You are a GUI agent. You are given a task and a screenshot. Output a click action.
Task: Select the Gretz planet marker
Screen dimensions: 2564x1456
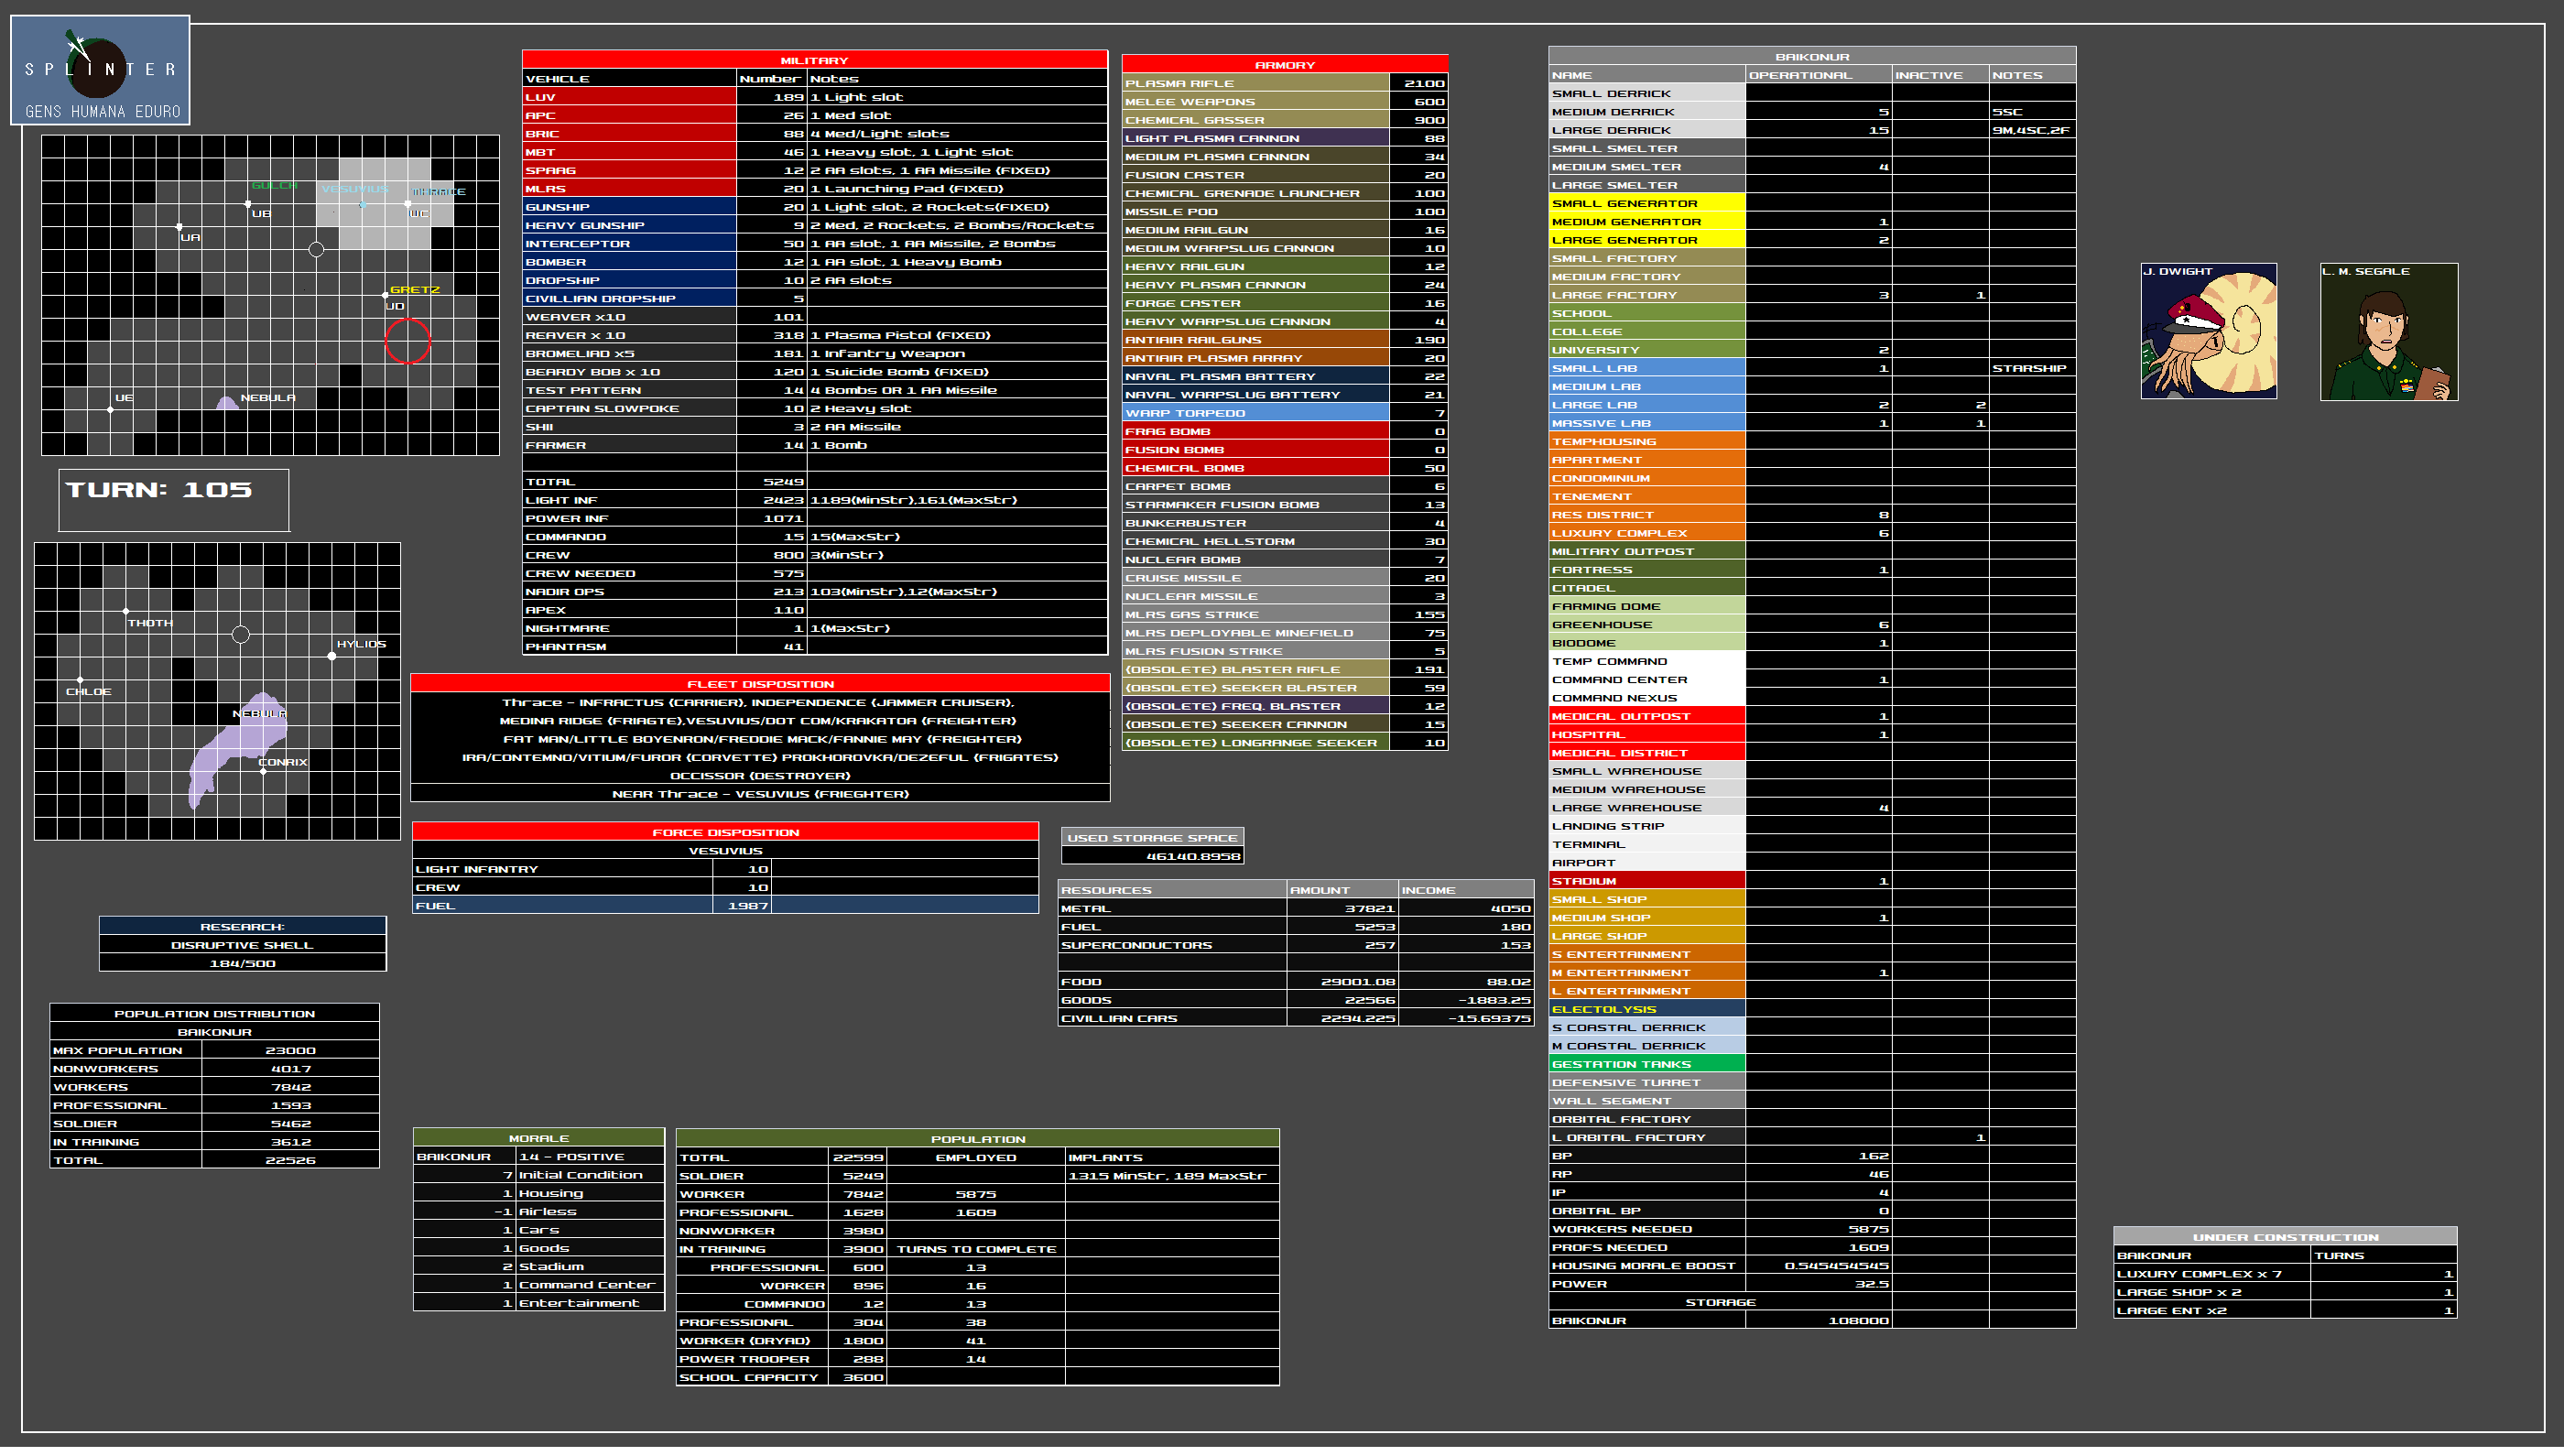386,295
